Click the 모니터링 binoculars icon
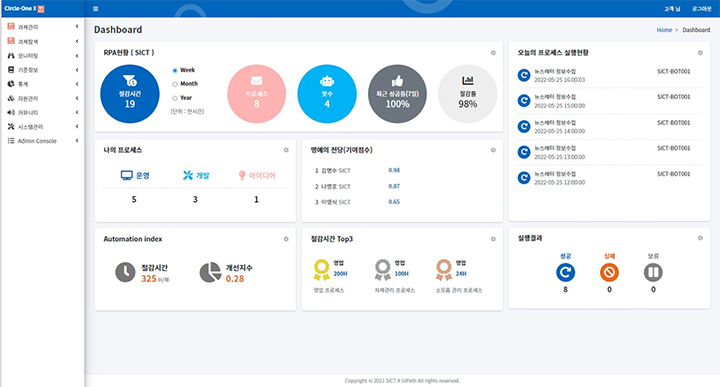Screen dimensions: 720x387 click(x=11, y=55)
